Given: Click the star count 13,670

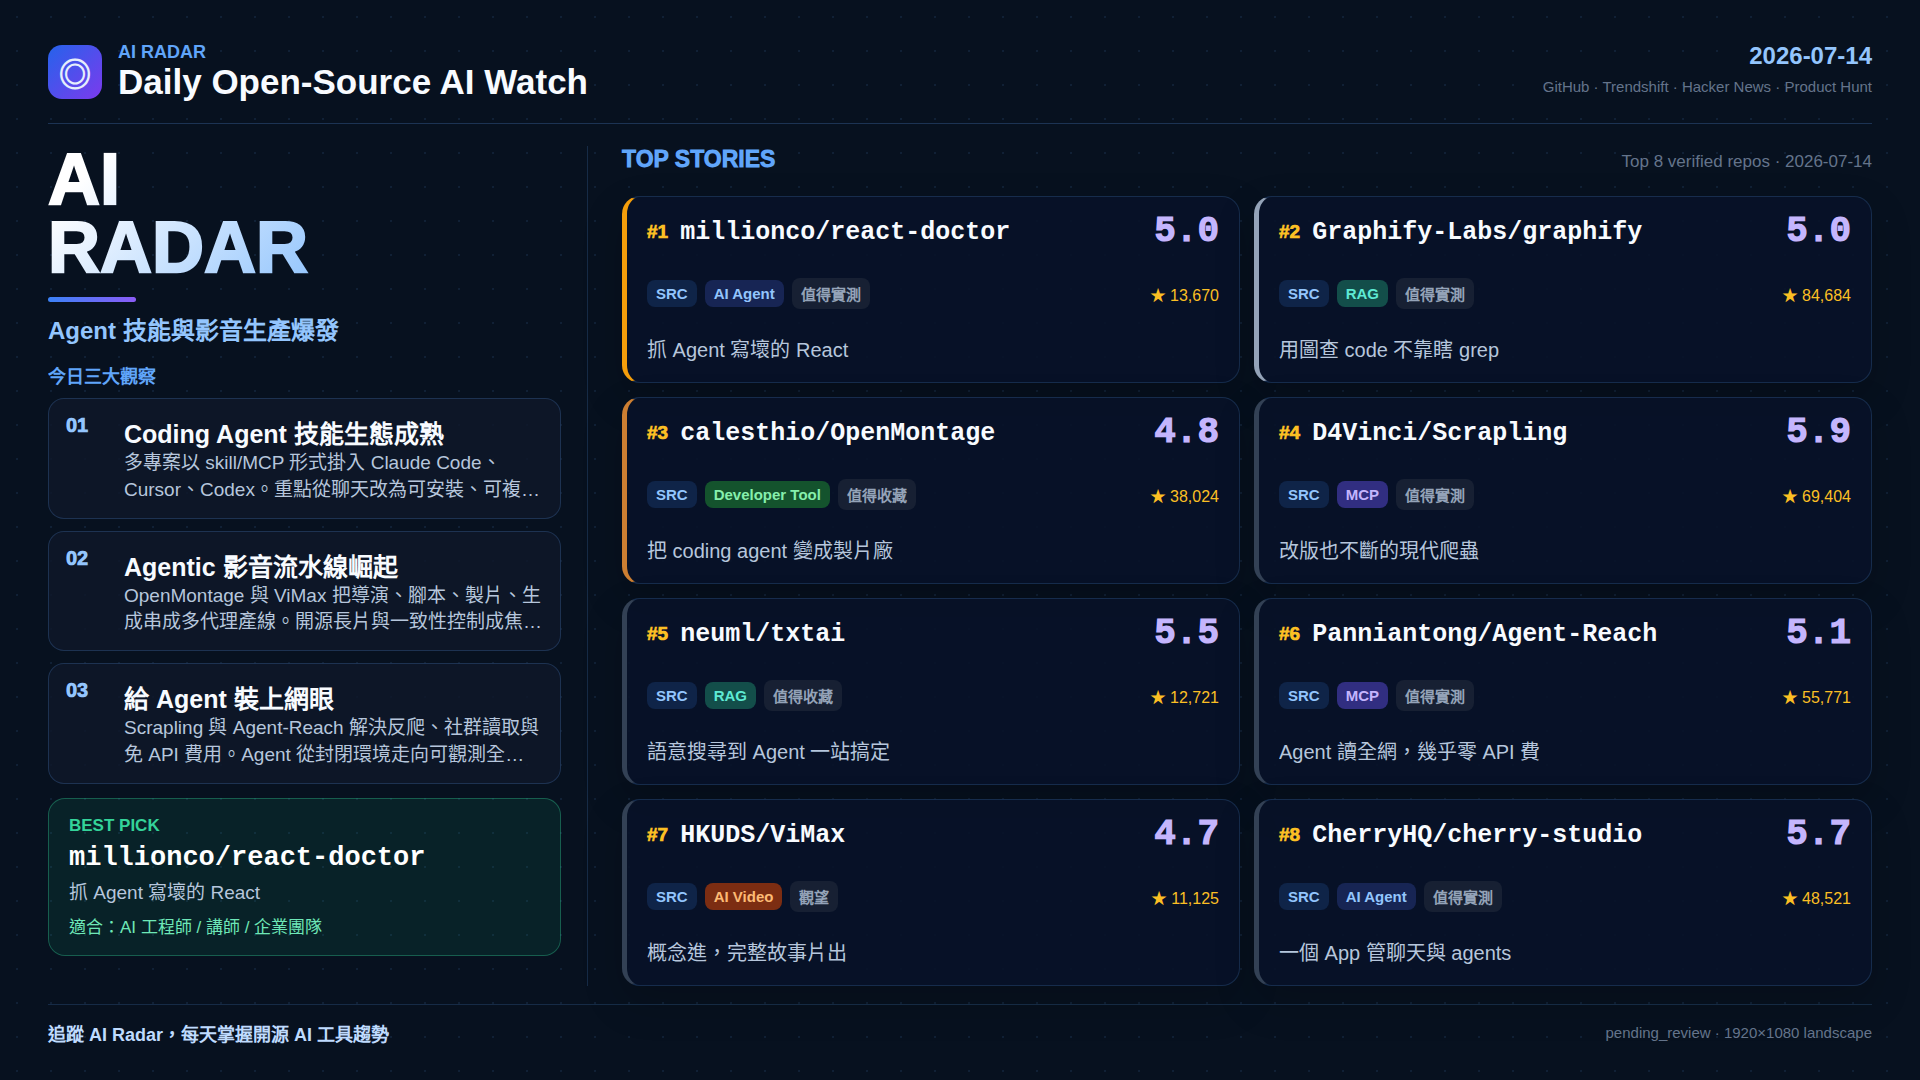Looking at the screenshot, I should click(x=1185, y=295).
